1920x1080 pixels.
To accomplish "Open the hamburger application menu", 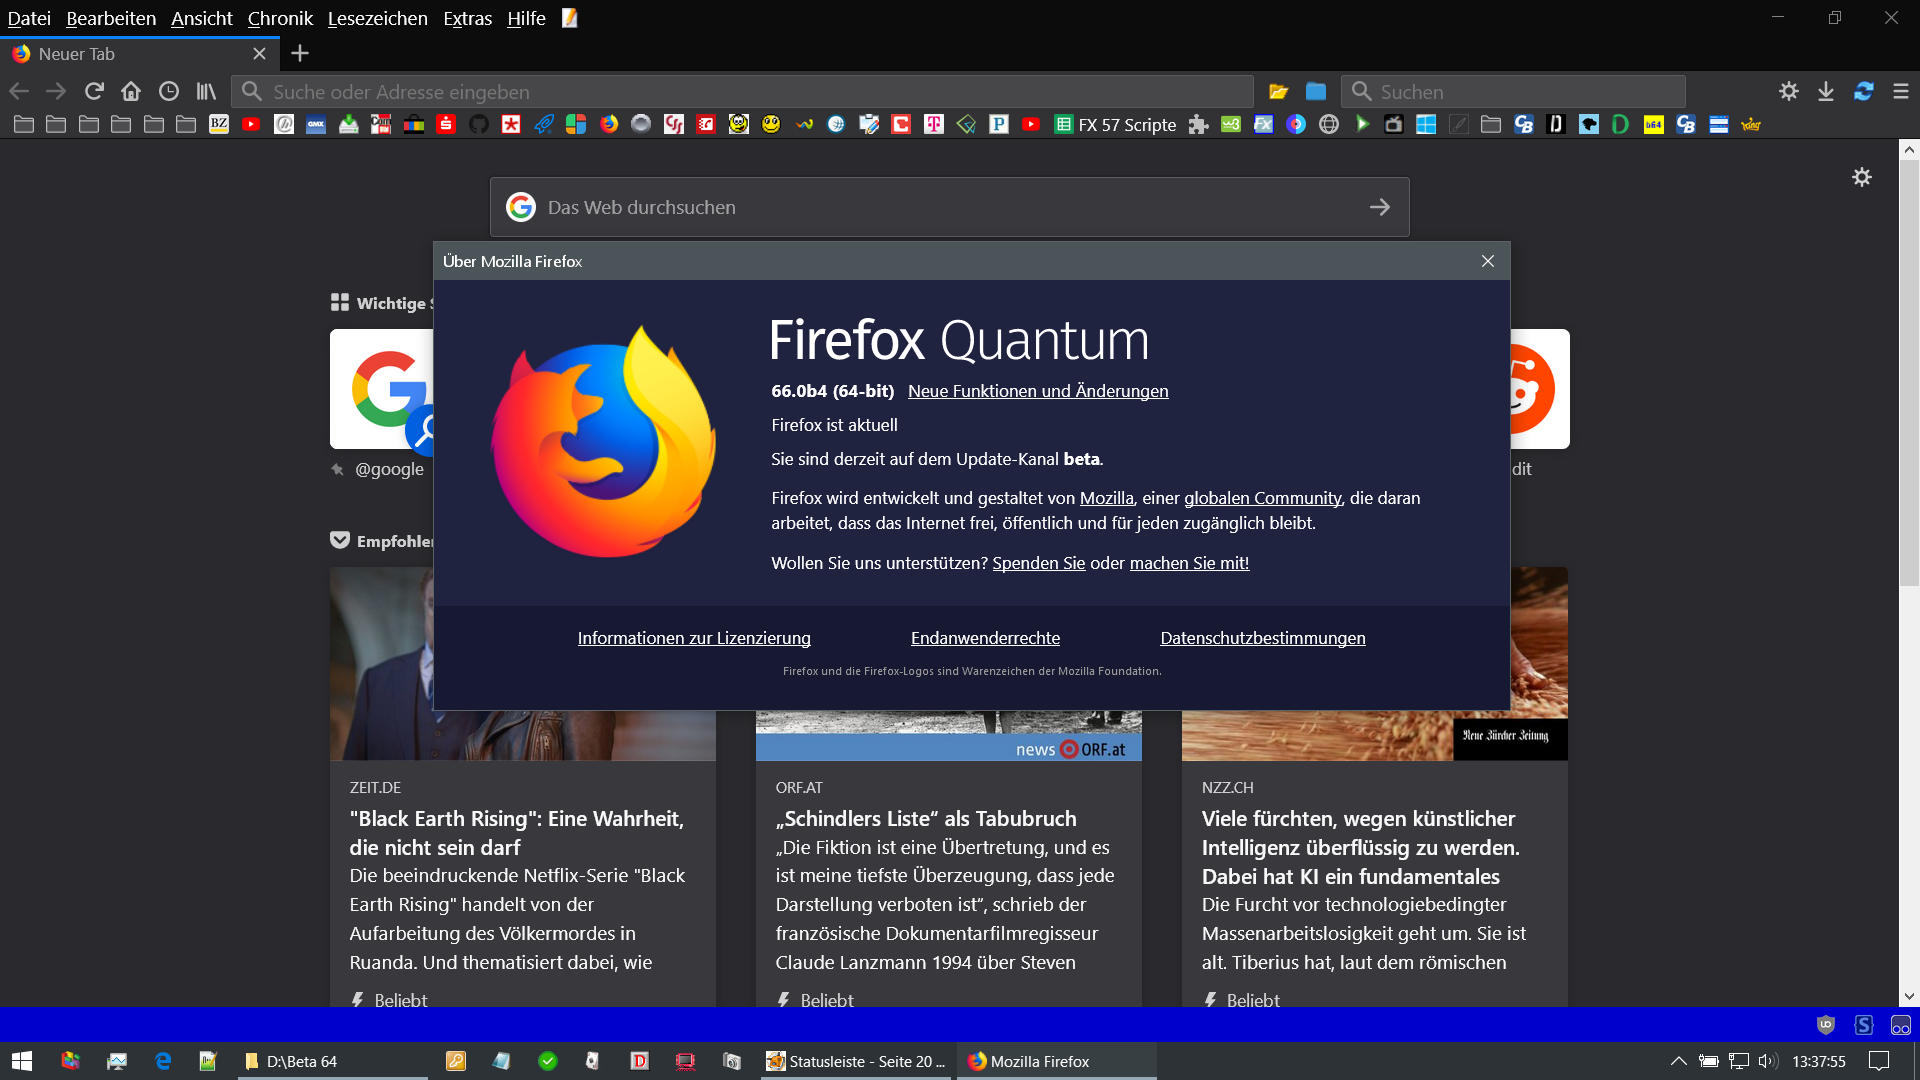I will pyautogui.click(x=1901, y=91).
